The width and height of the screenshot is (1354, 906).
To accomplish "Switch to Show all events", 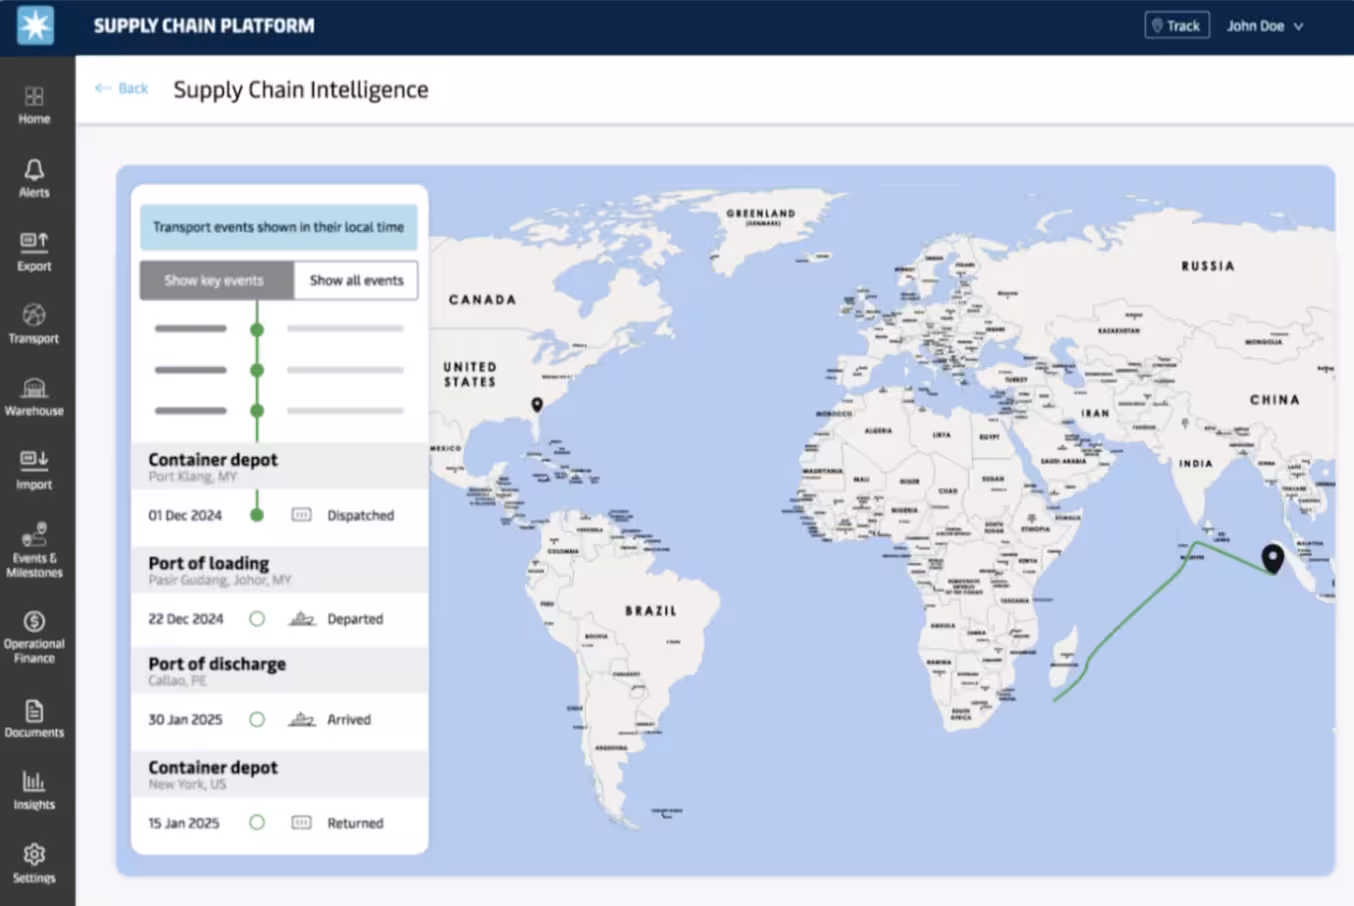I will pyautogui.click(x=355, y=280).
